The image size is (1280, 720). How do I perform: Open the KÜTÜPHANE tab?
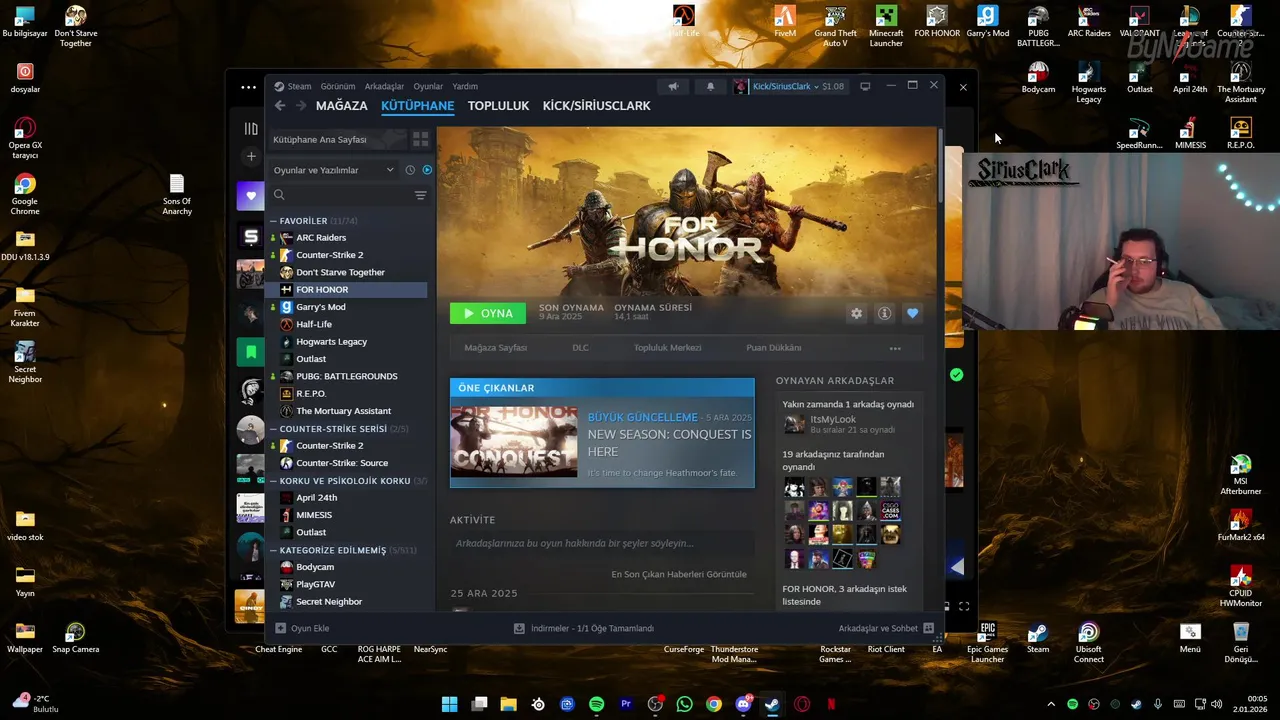(x=417, y=105)
